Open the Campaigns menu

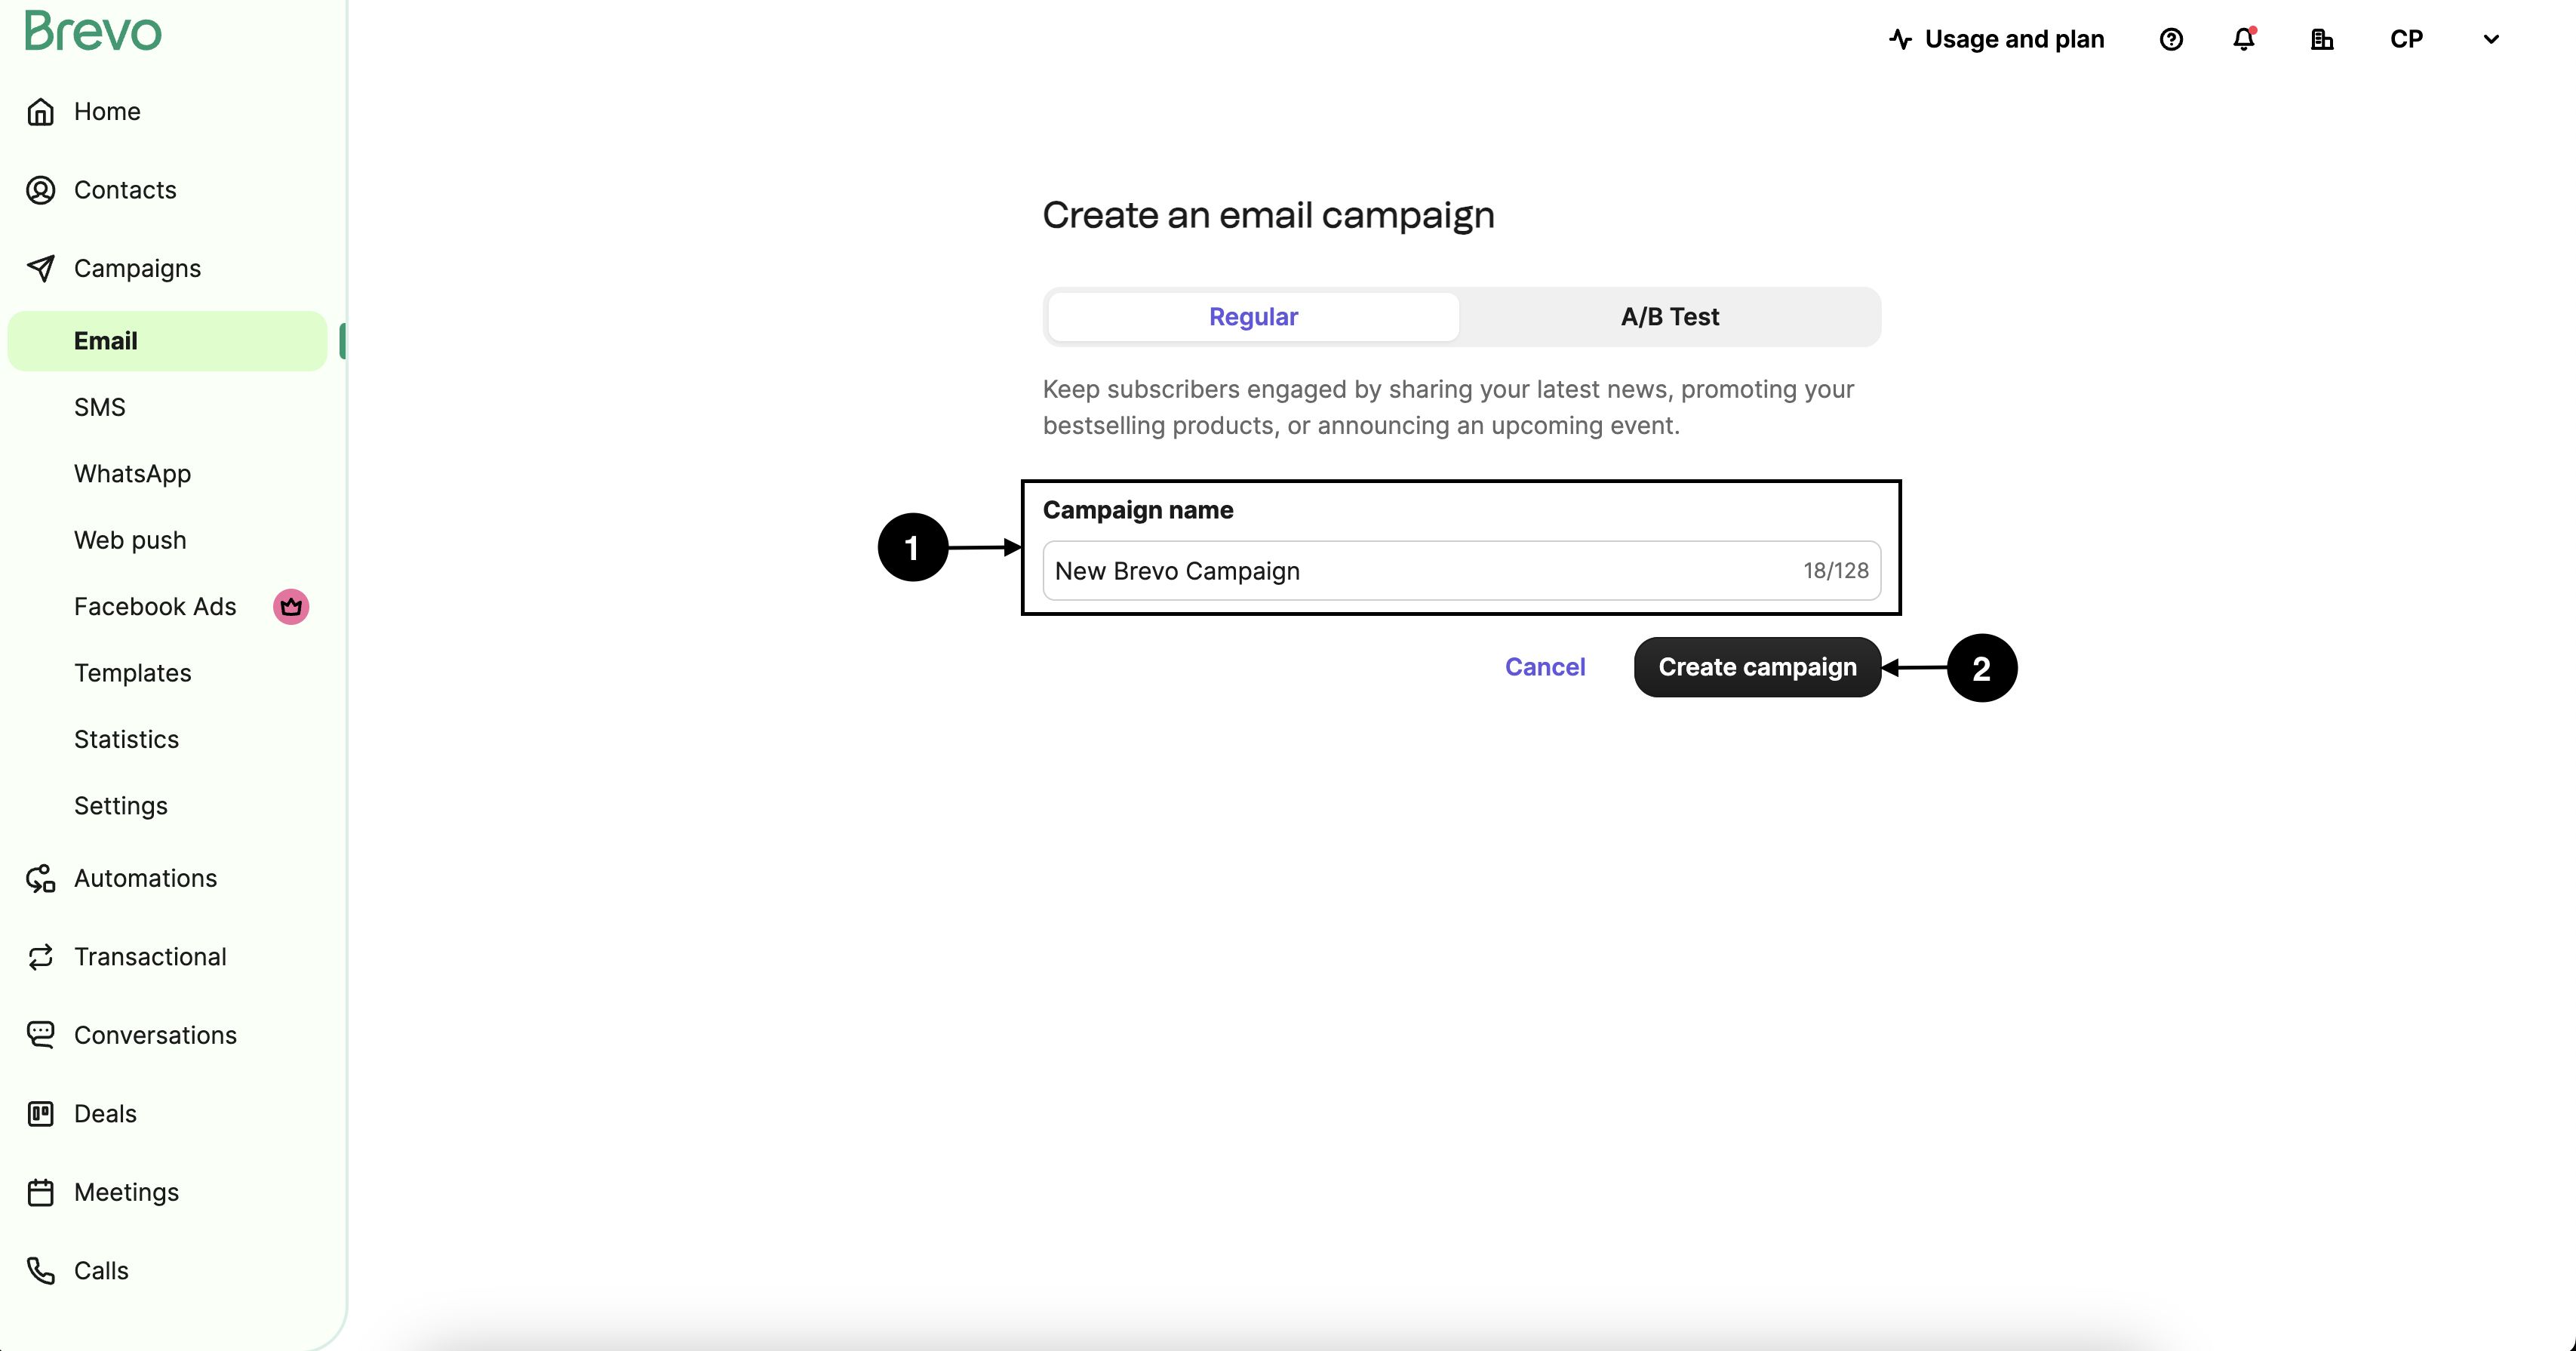click(137, 268)
